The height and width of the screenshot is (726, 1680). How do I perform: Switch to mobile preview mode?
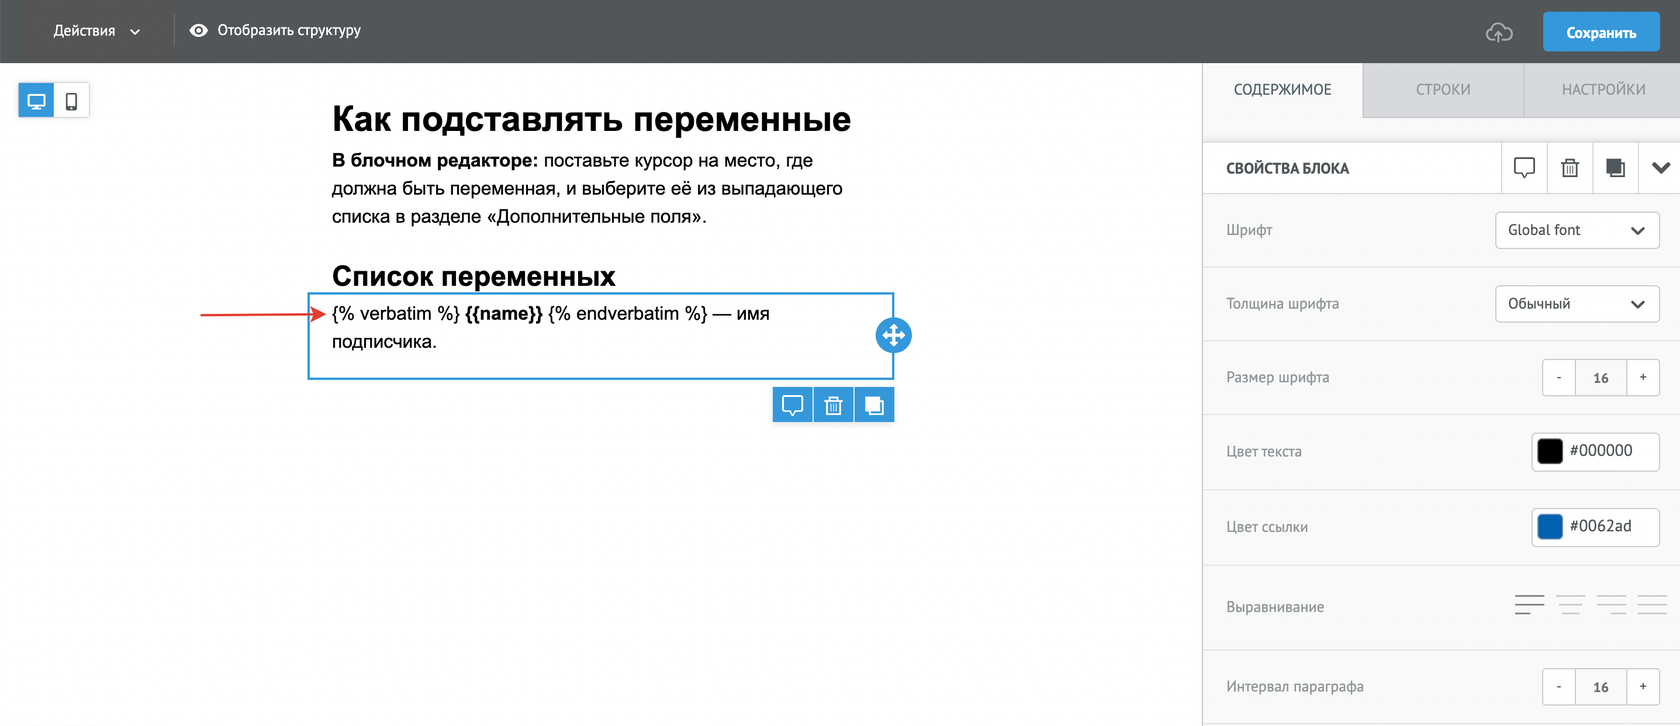[x=72, y=101]
